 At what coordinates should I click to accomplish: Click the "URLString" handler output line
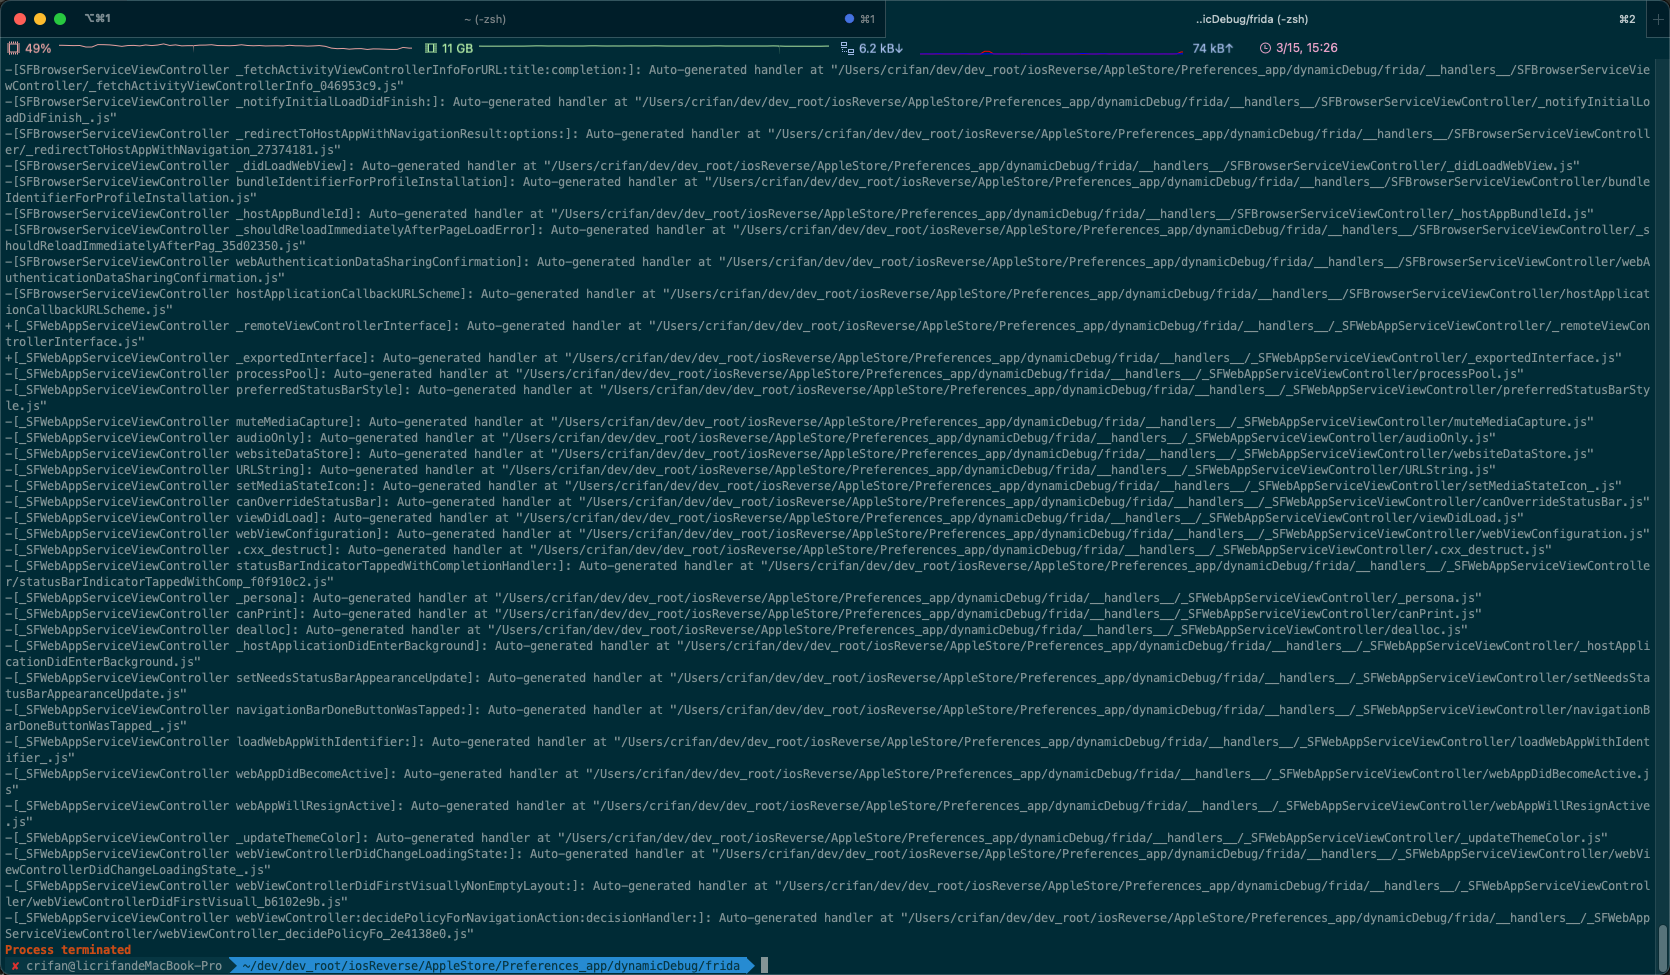coord(750,470)
